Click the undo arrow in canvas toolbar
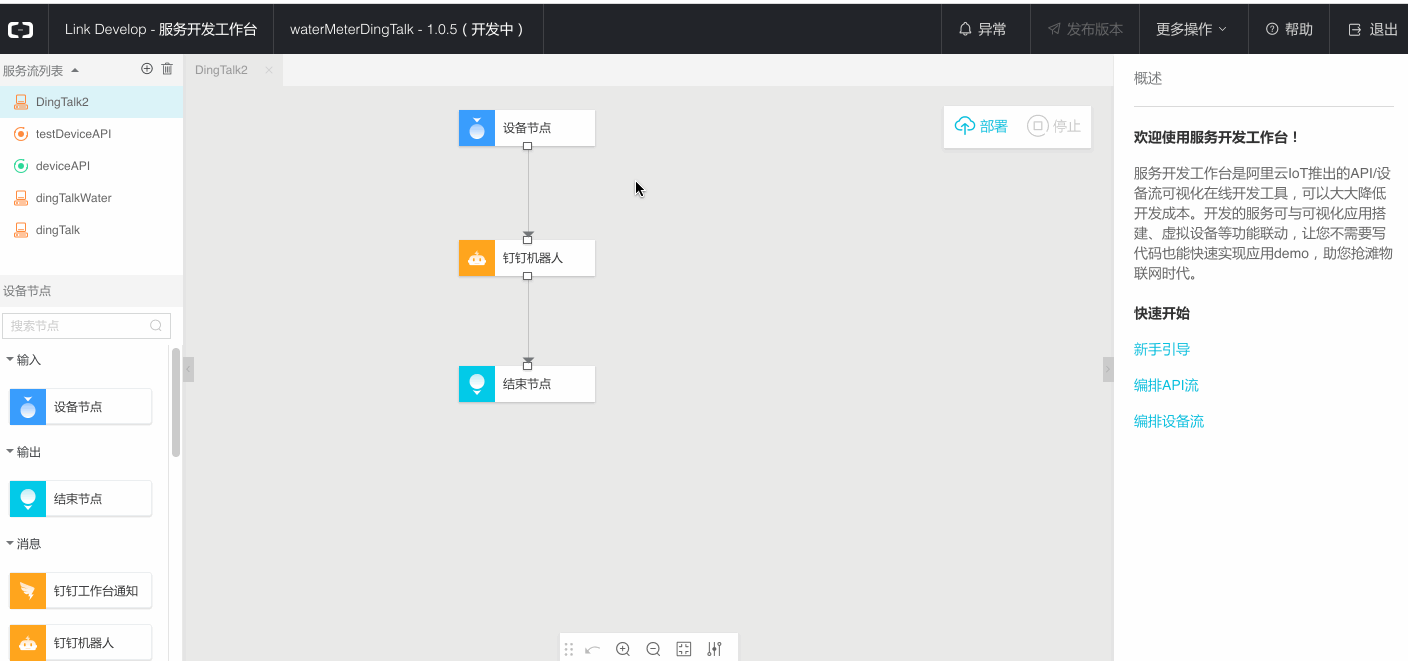 point(593,649)
